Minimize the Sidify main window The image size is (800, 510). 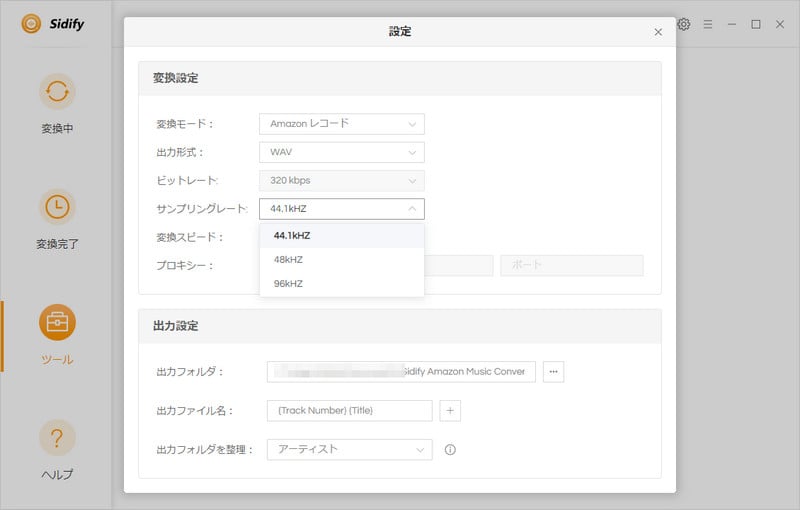(732, 24)
